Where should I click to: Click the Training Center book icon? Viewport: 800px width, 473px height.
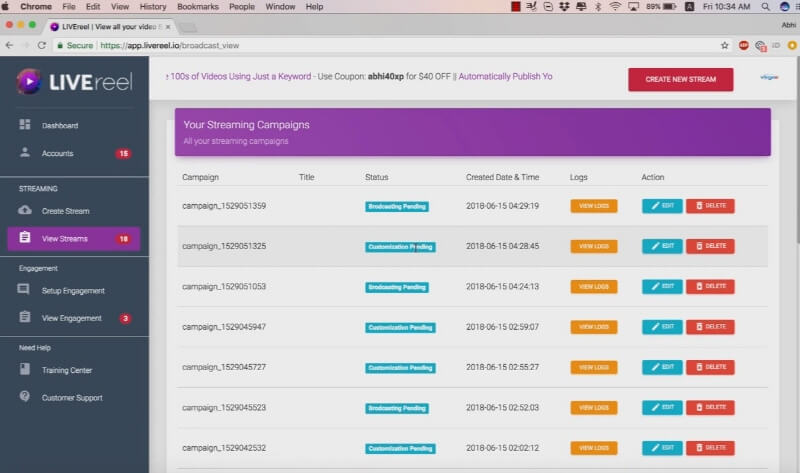click(24, 369)
